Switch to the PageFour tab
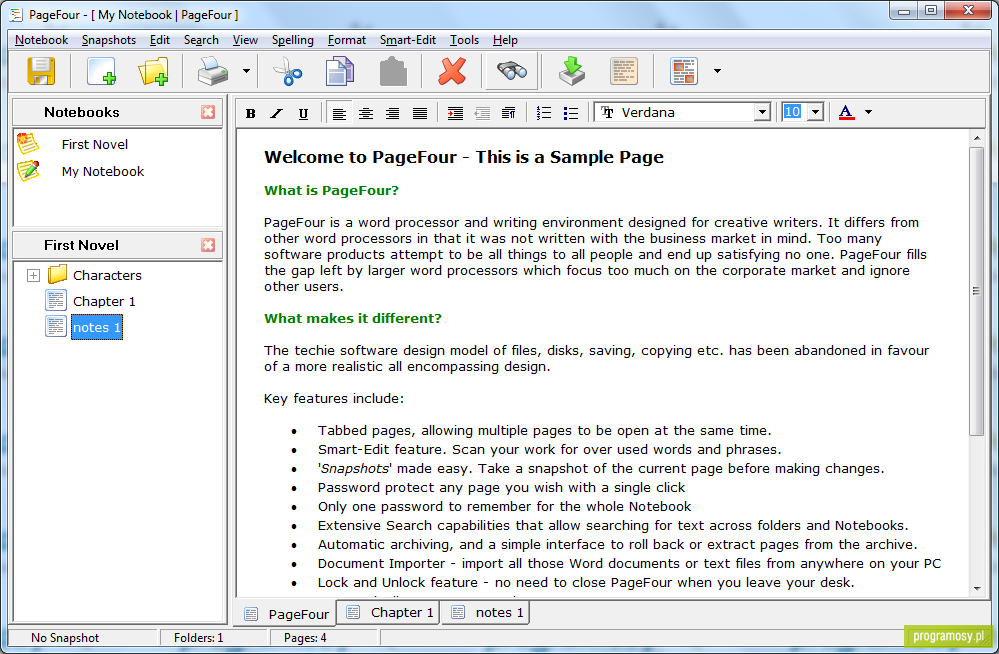 pyautogui.click(x=287, y=614)
